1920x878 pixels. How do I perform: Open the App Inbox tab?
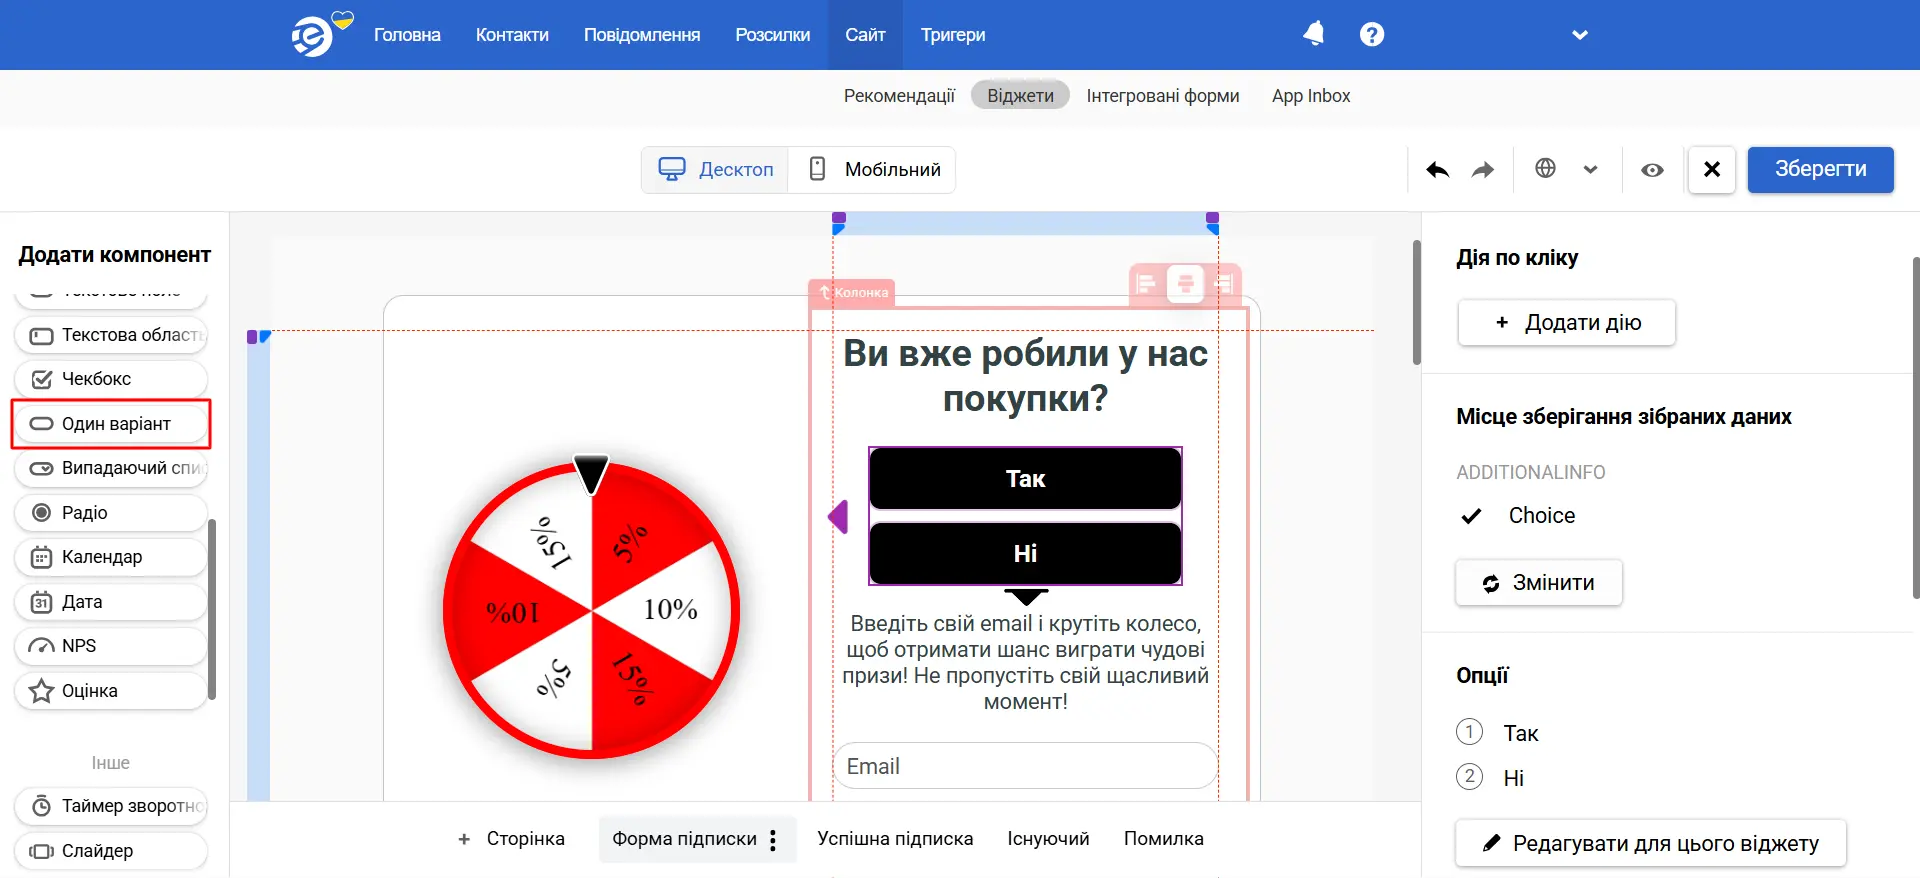(x=1311, y=96)
